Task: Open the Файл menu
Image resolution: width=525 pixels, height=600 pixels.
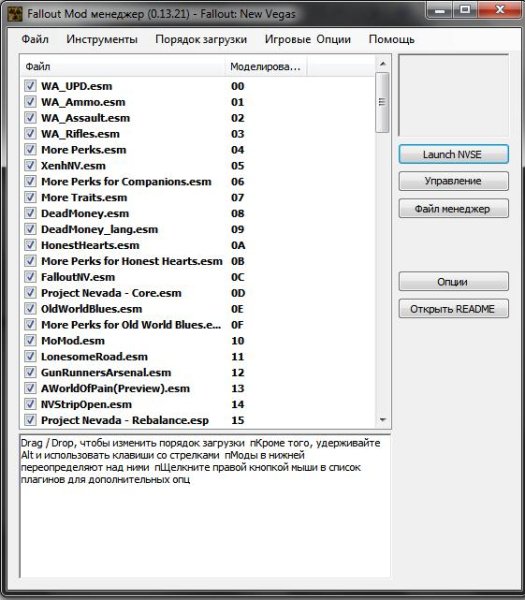Action: click(x=35, y=39)
